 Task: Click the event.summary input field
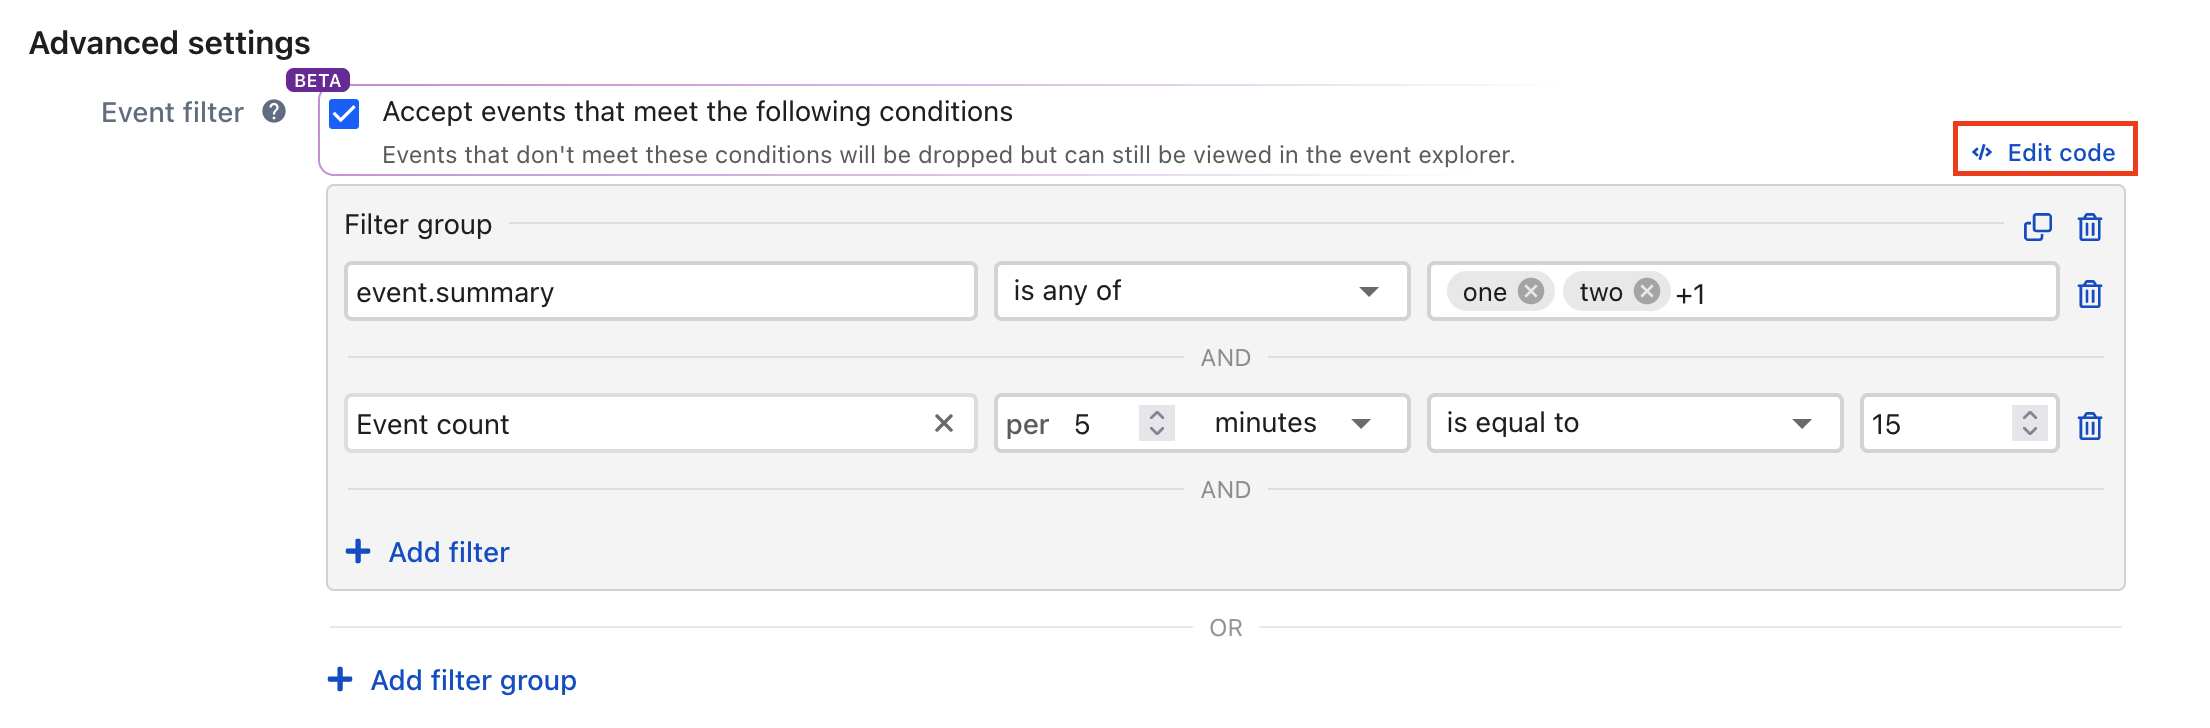pos(660,292)
